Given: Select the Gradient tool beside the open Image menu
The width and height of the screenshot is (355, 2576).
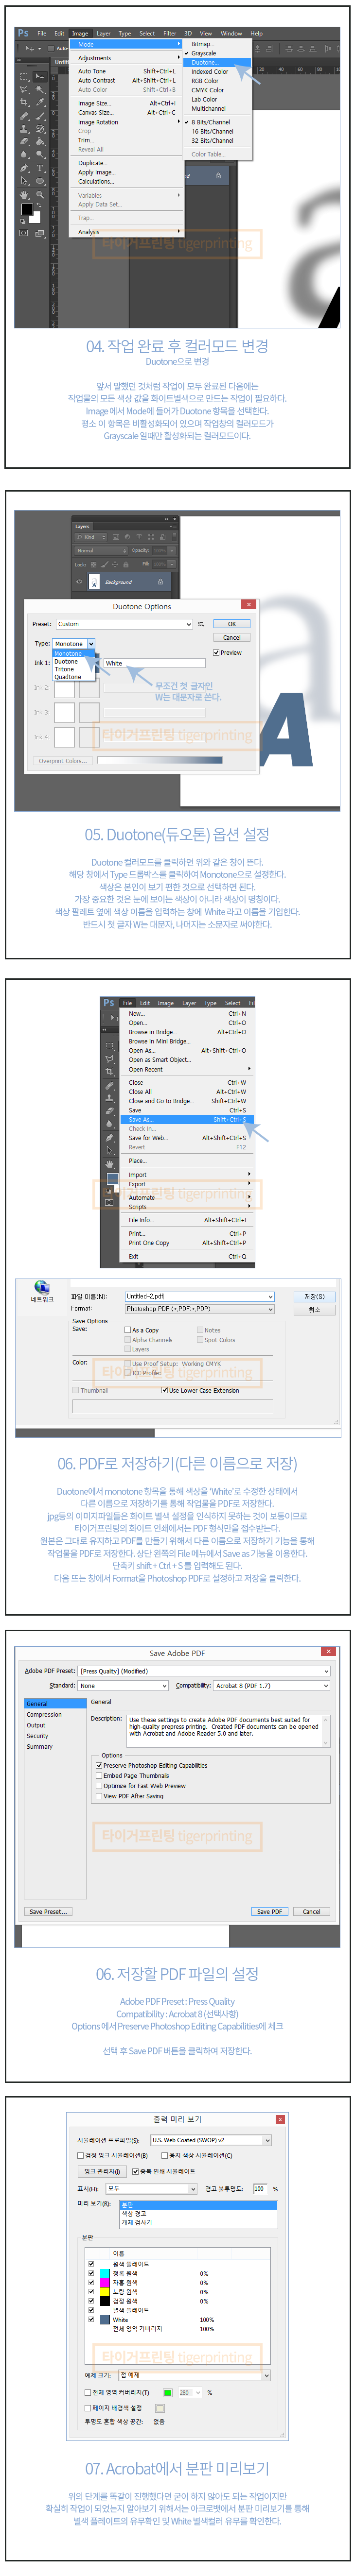Looking at the screenshot, I should point(40,142).
